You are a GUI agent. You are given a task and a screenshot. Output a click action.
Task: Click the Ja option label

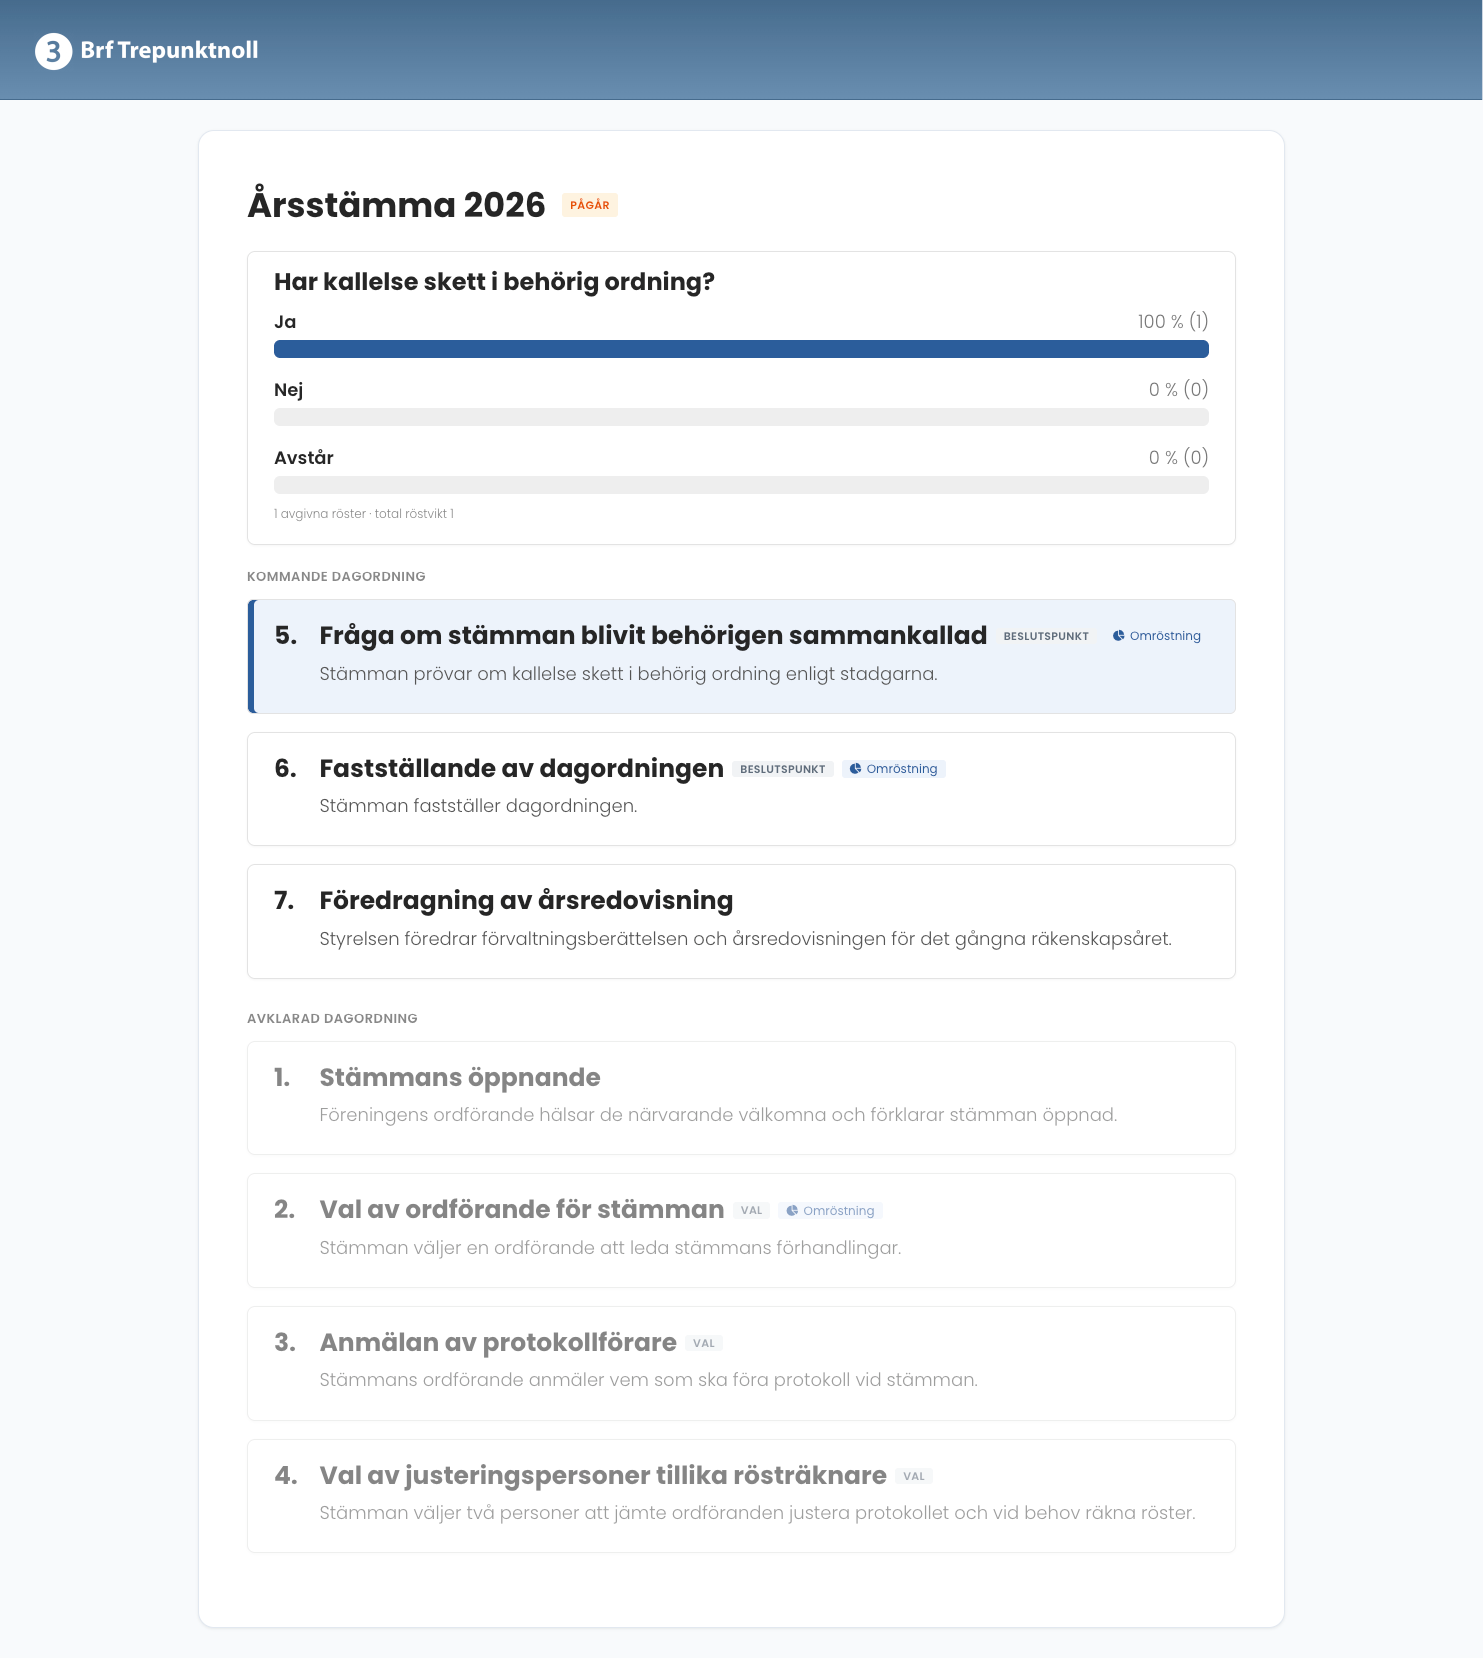[285, 322]
